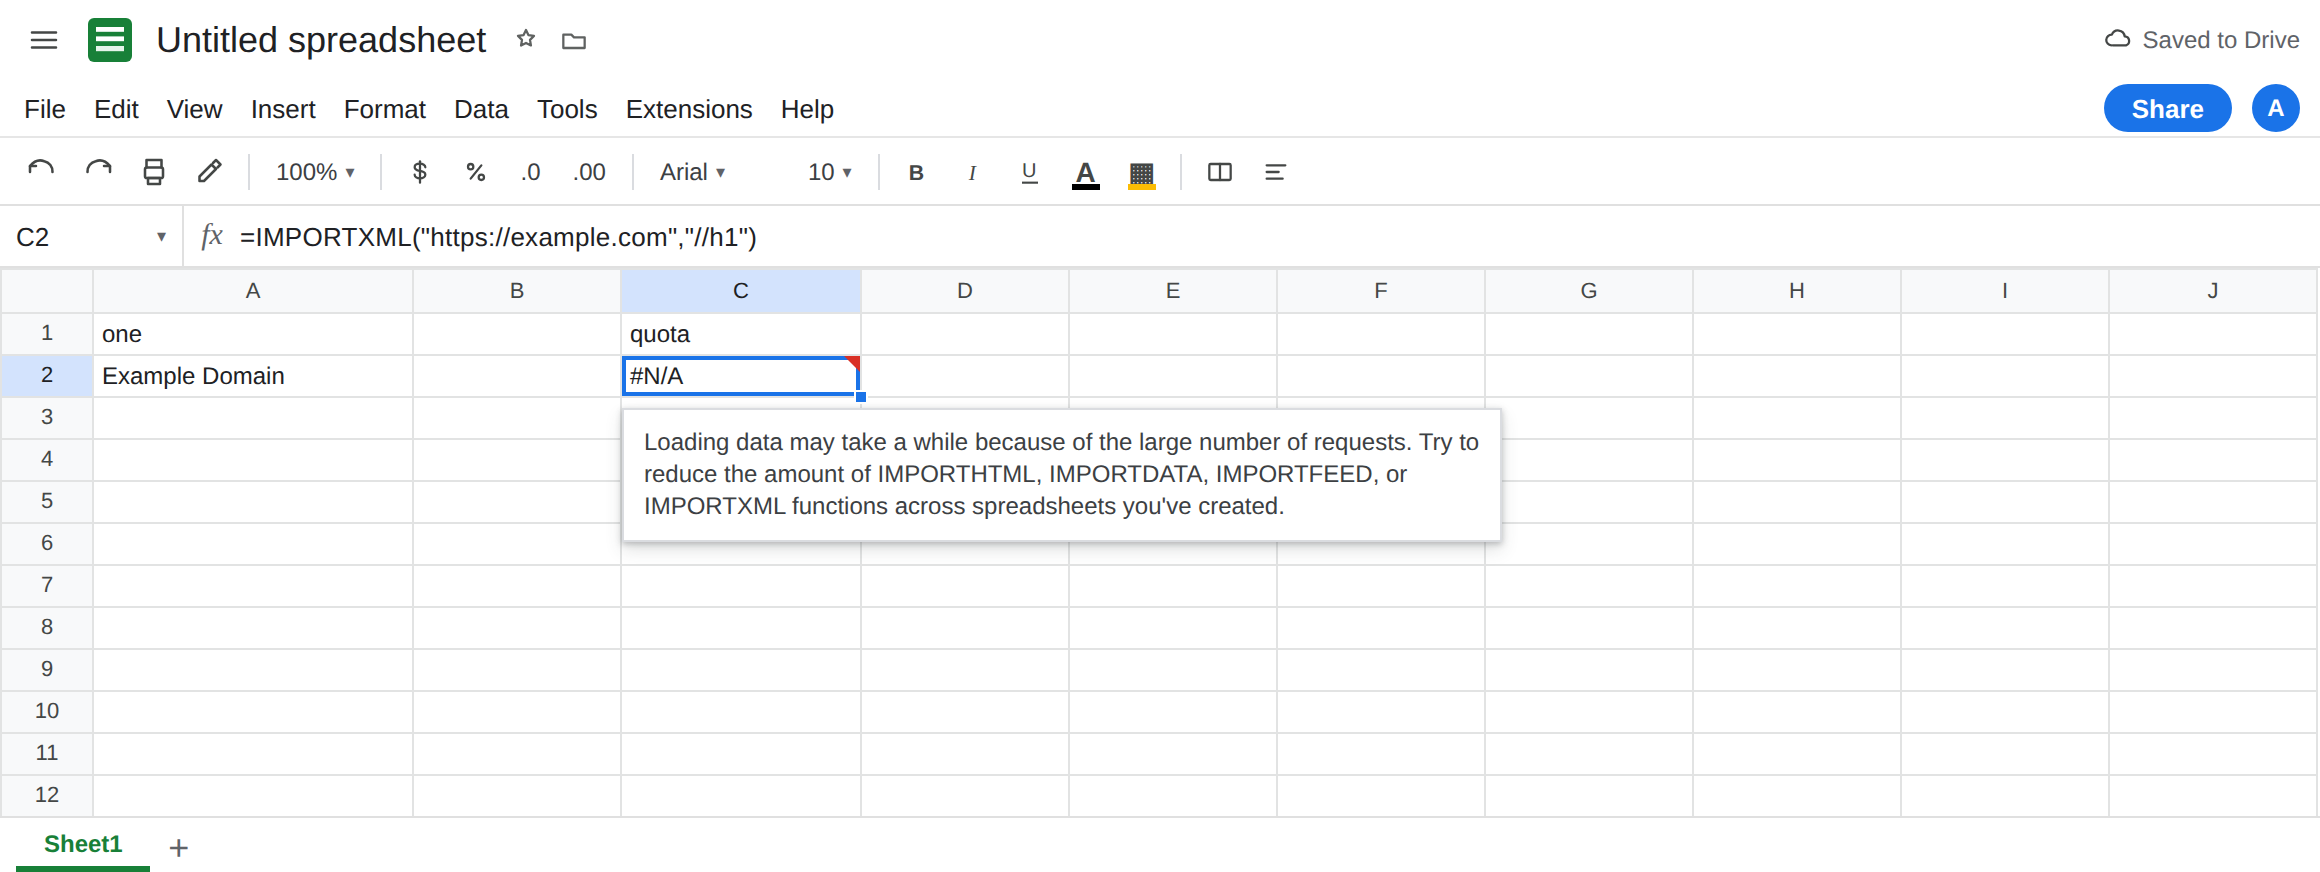Click the Untitled spreadsheet title

click(321, 40)
